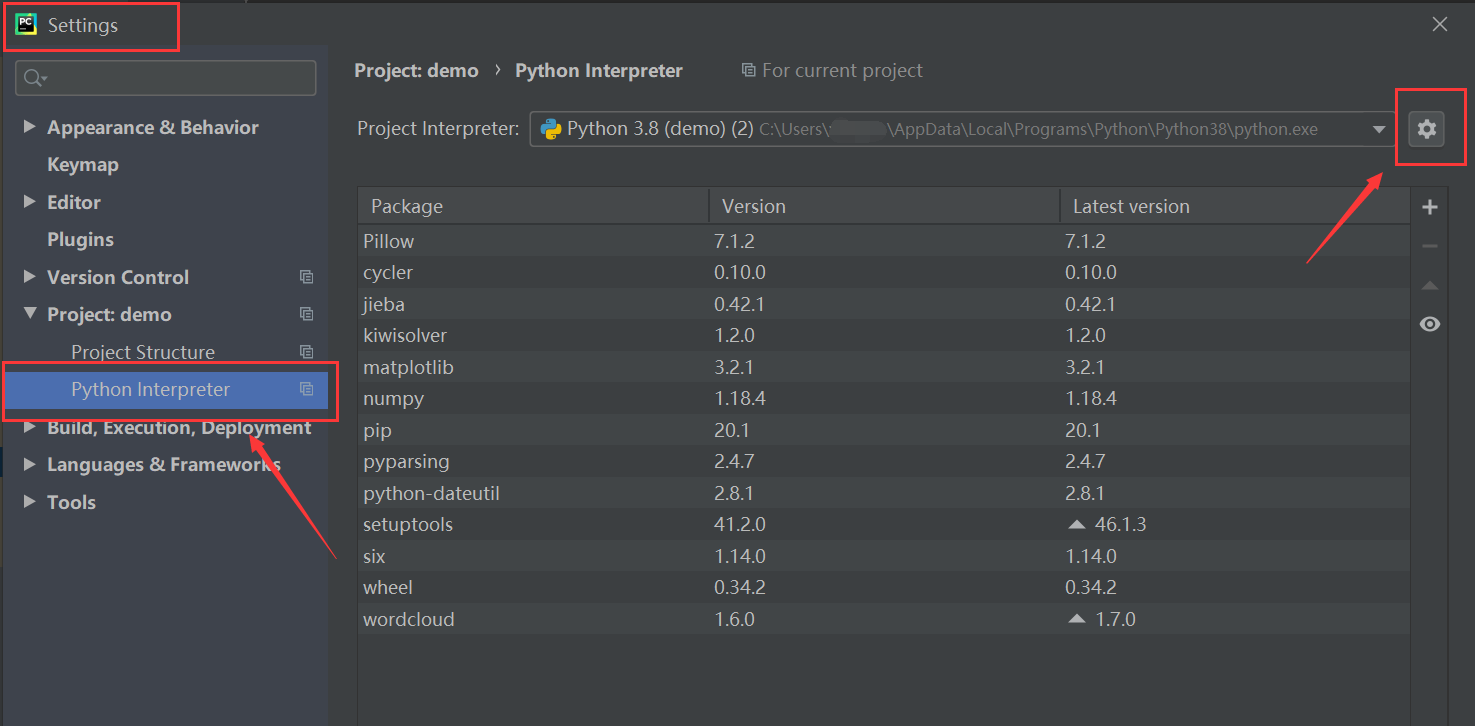Expand the Languages & Frameworks section
This screenshot has height=726, width=1475.
pos(29,464)
